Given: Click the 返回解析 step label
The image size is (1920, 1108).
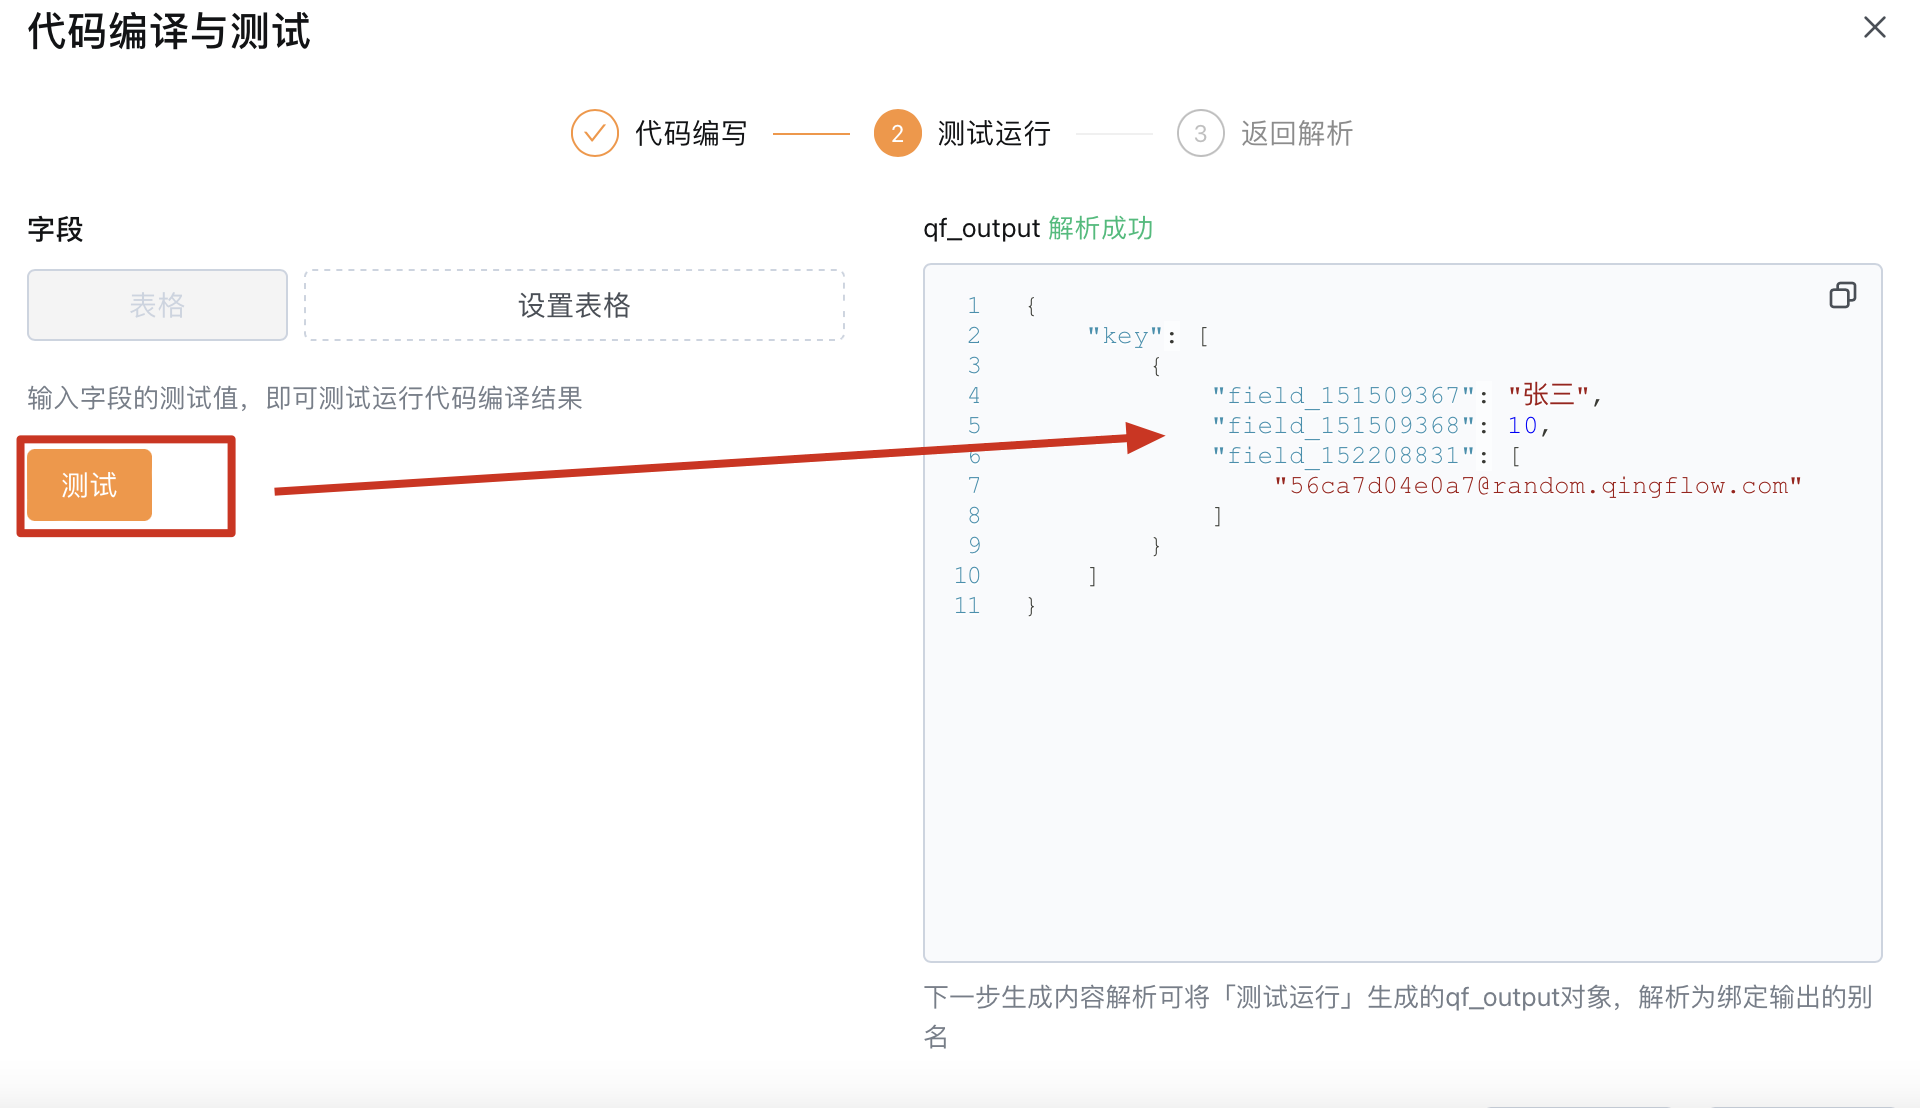Looking at the screenshot, I should coord(1297,133).
